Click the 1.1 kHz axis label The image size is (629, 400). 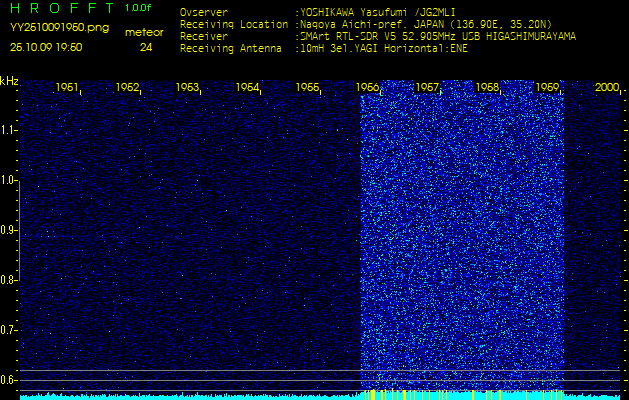coord(7,130)
